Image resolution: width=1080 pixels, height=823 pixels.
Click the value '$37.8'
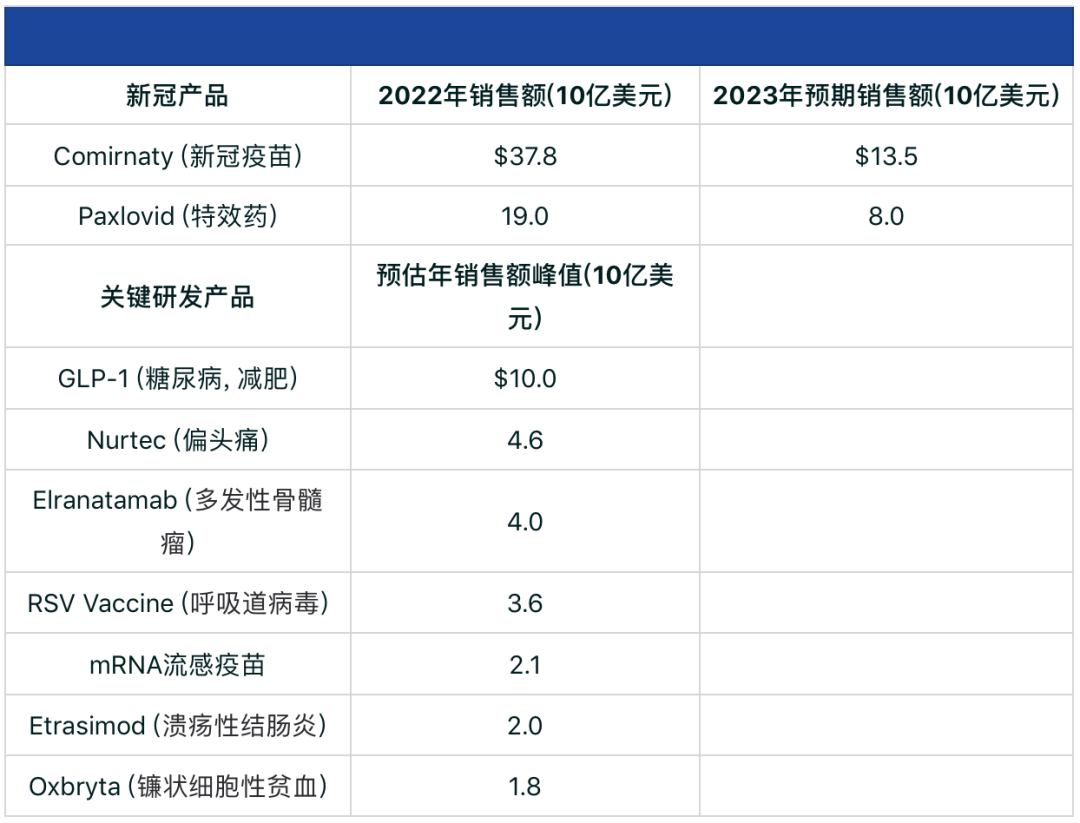[525, 156]
